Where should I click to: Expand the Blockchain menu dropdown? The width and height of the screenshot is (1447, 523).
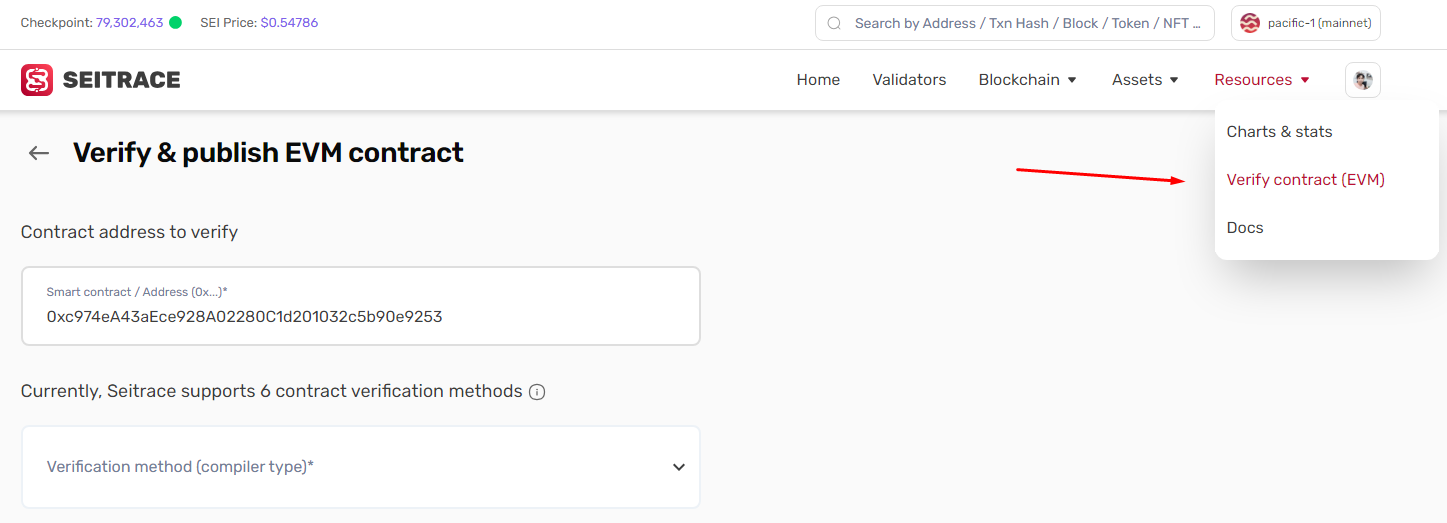[1028, 80]
